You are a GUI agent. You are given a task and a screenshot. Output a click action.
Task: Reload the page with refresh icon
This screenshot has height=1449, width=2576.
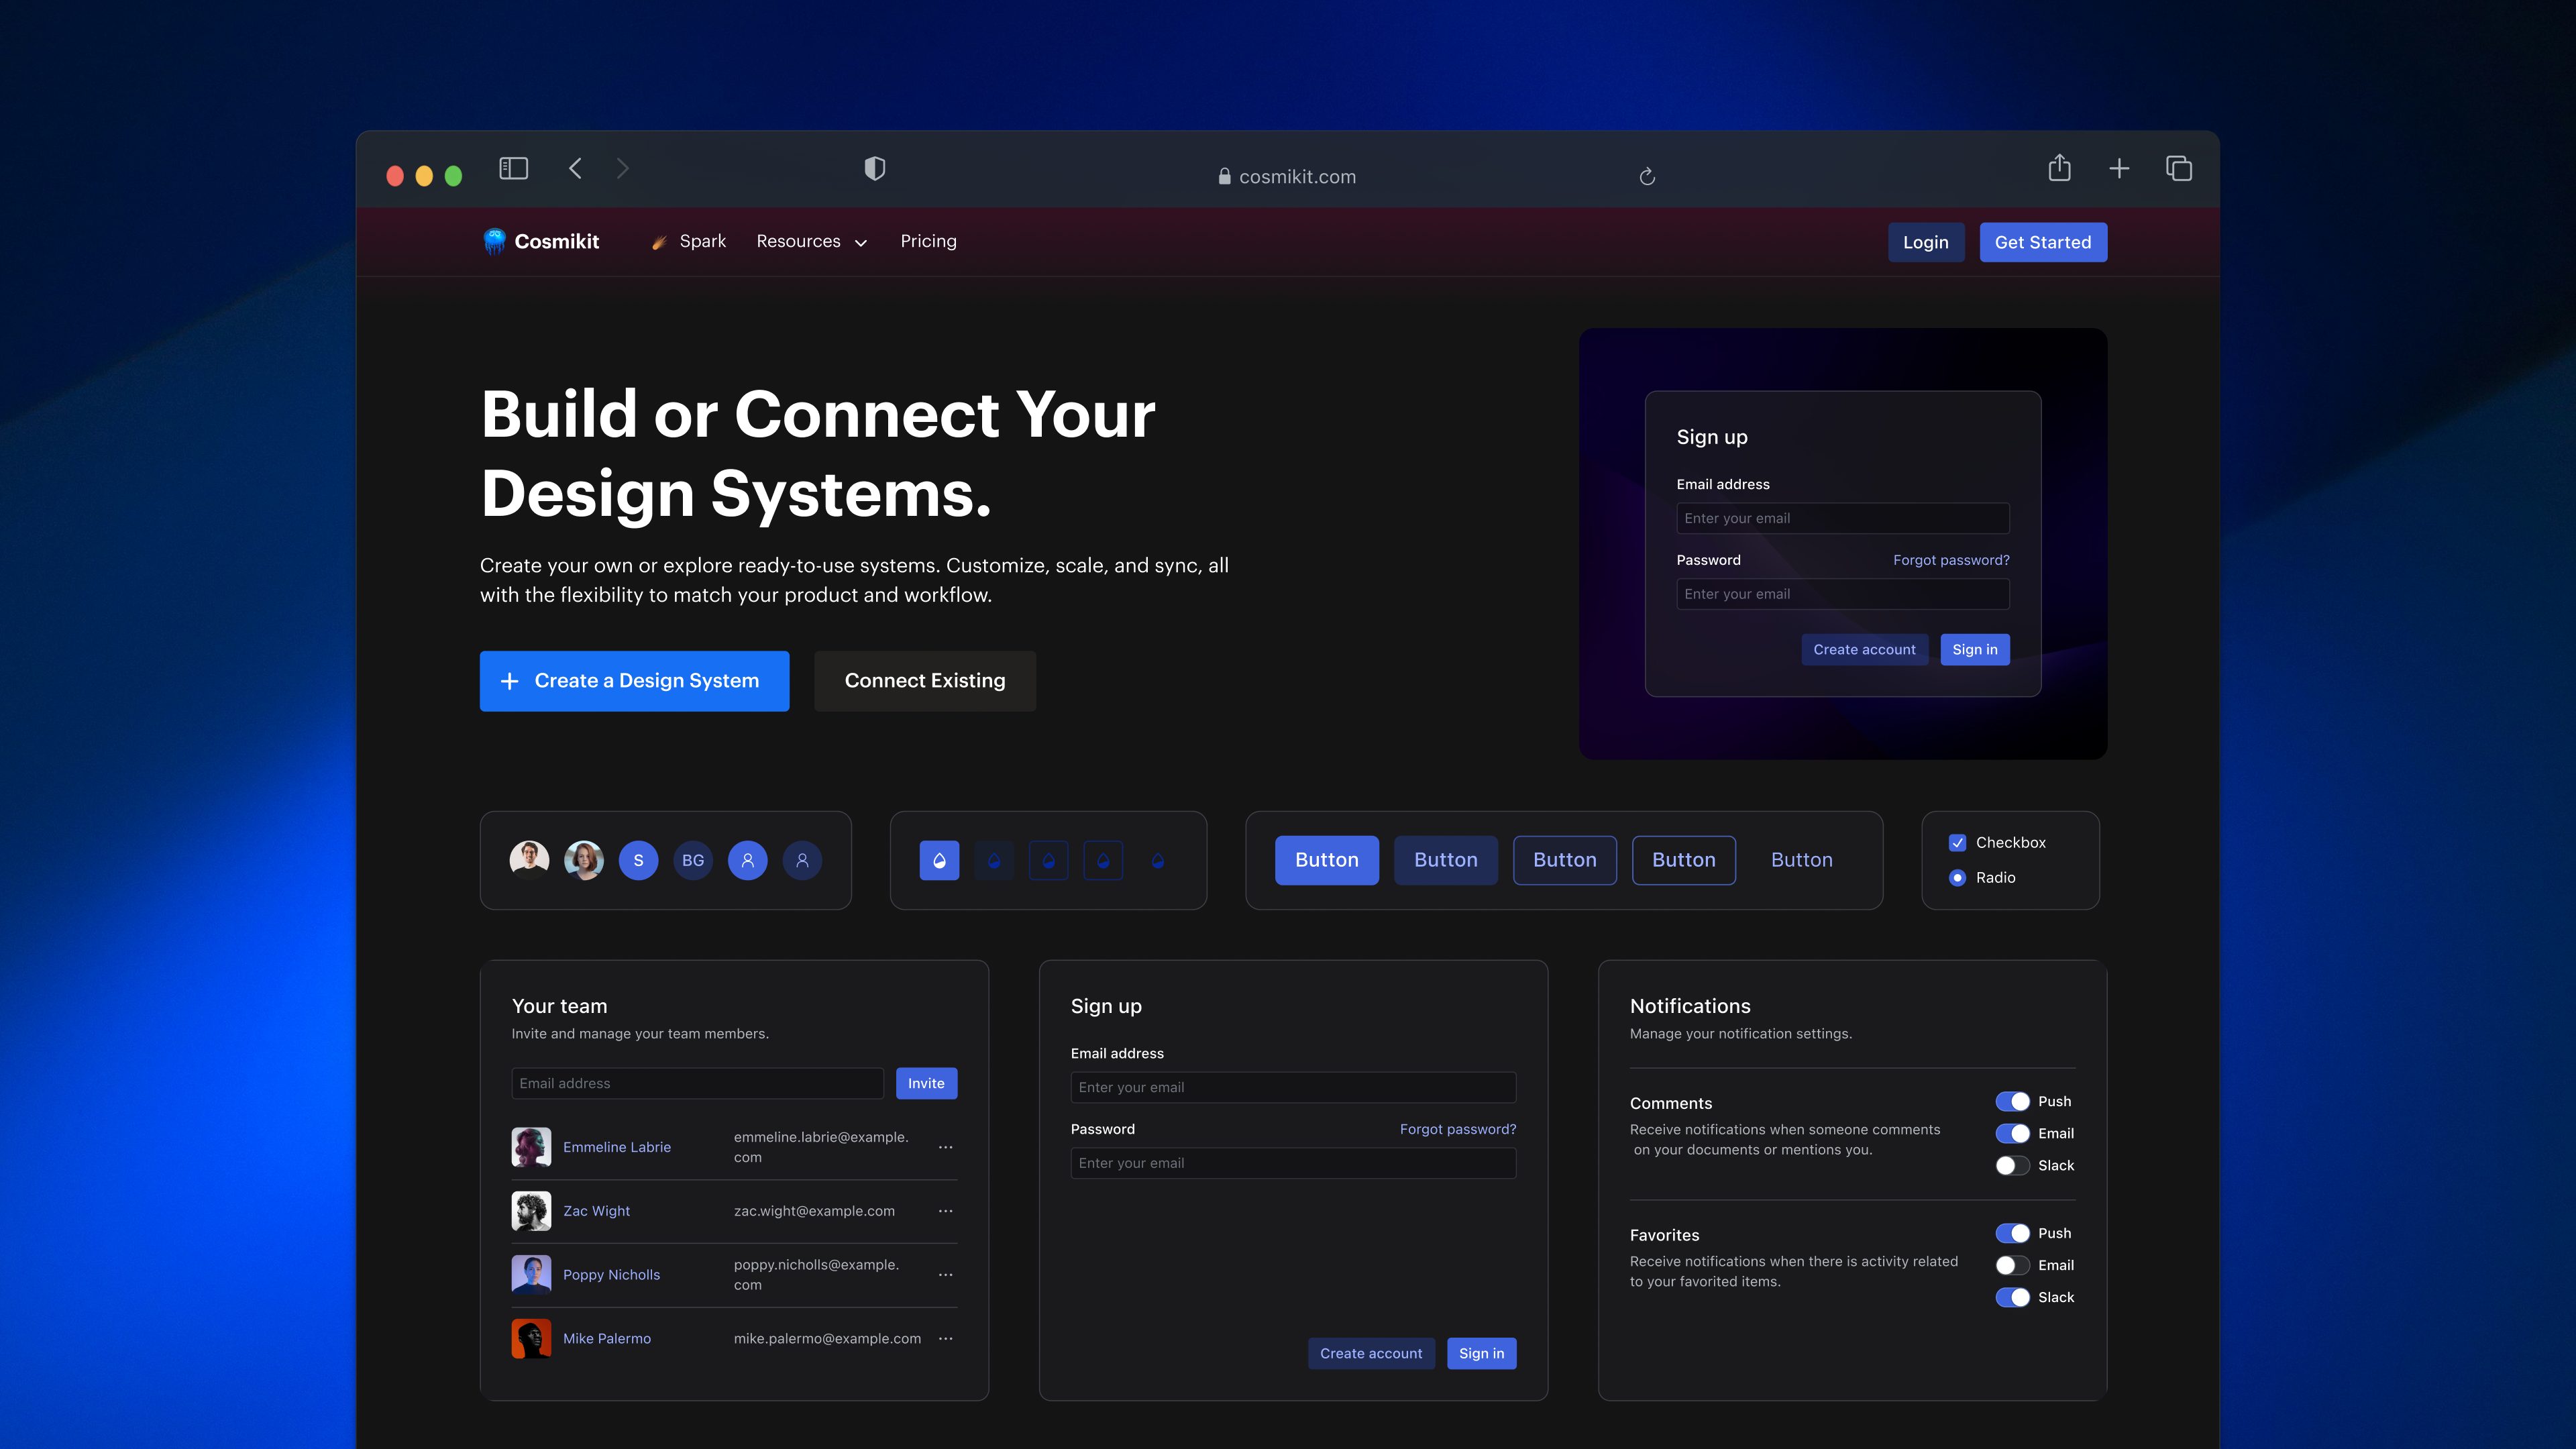[1647, 177]
